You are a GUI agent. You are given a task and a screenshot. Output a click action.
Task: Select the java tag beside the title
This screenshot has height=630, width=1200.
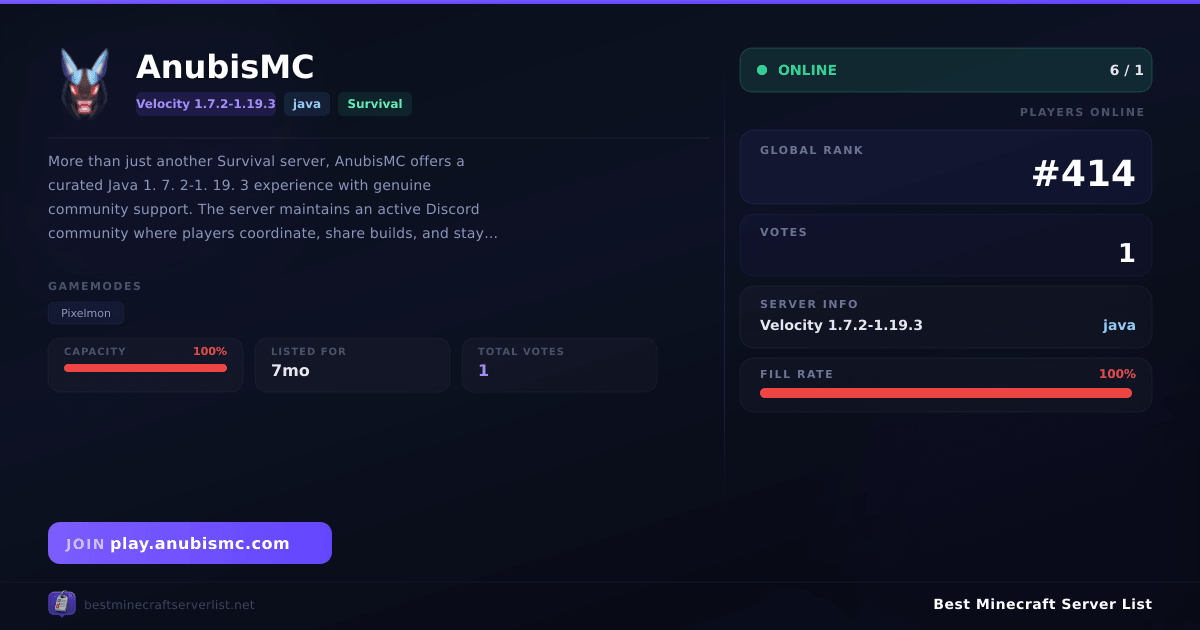pos(307,104)
